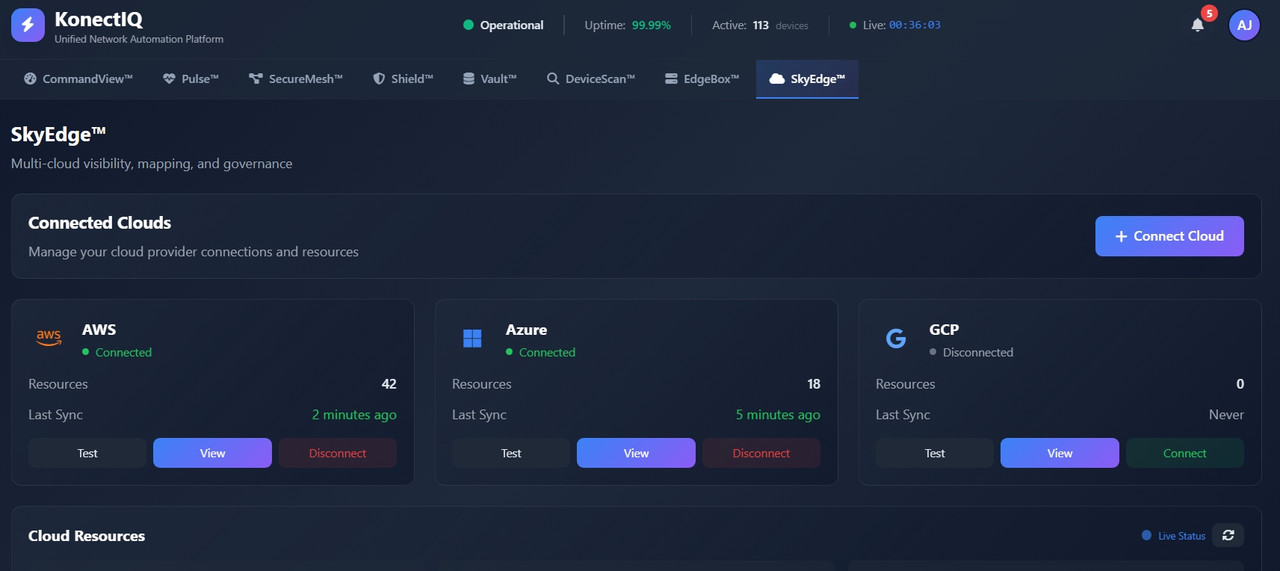
Task: Test the AWS connection
Action: (x=87, y=453)
